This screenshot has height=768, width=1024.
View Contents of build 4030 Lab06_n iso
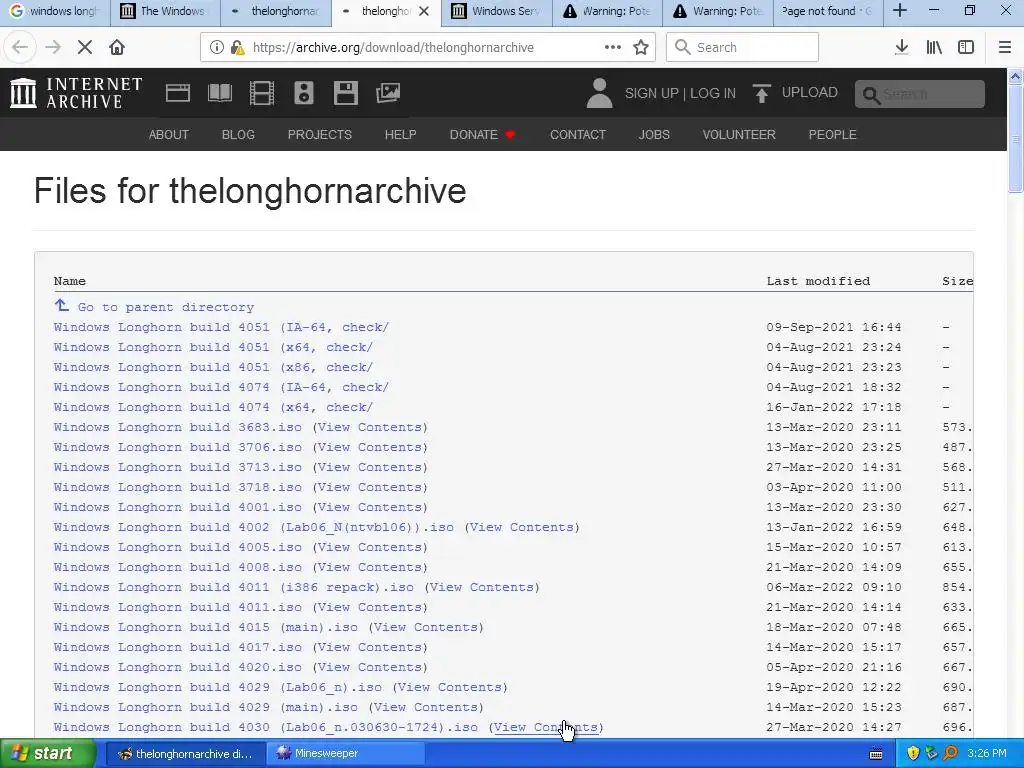pos(546,727)
